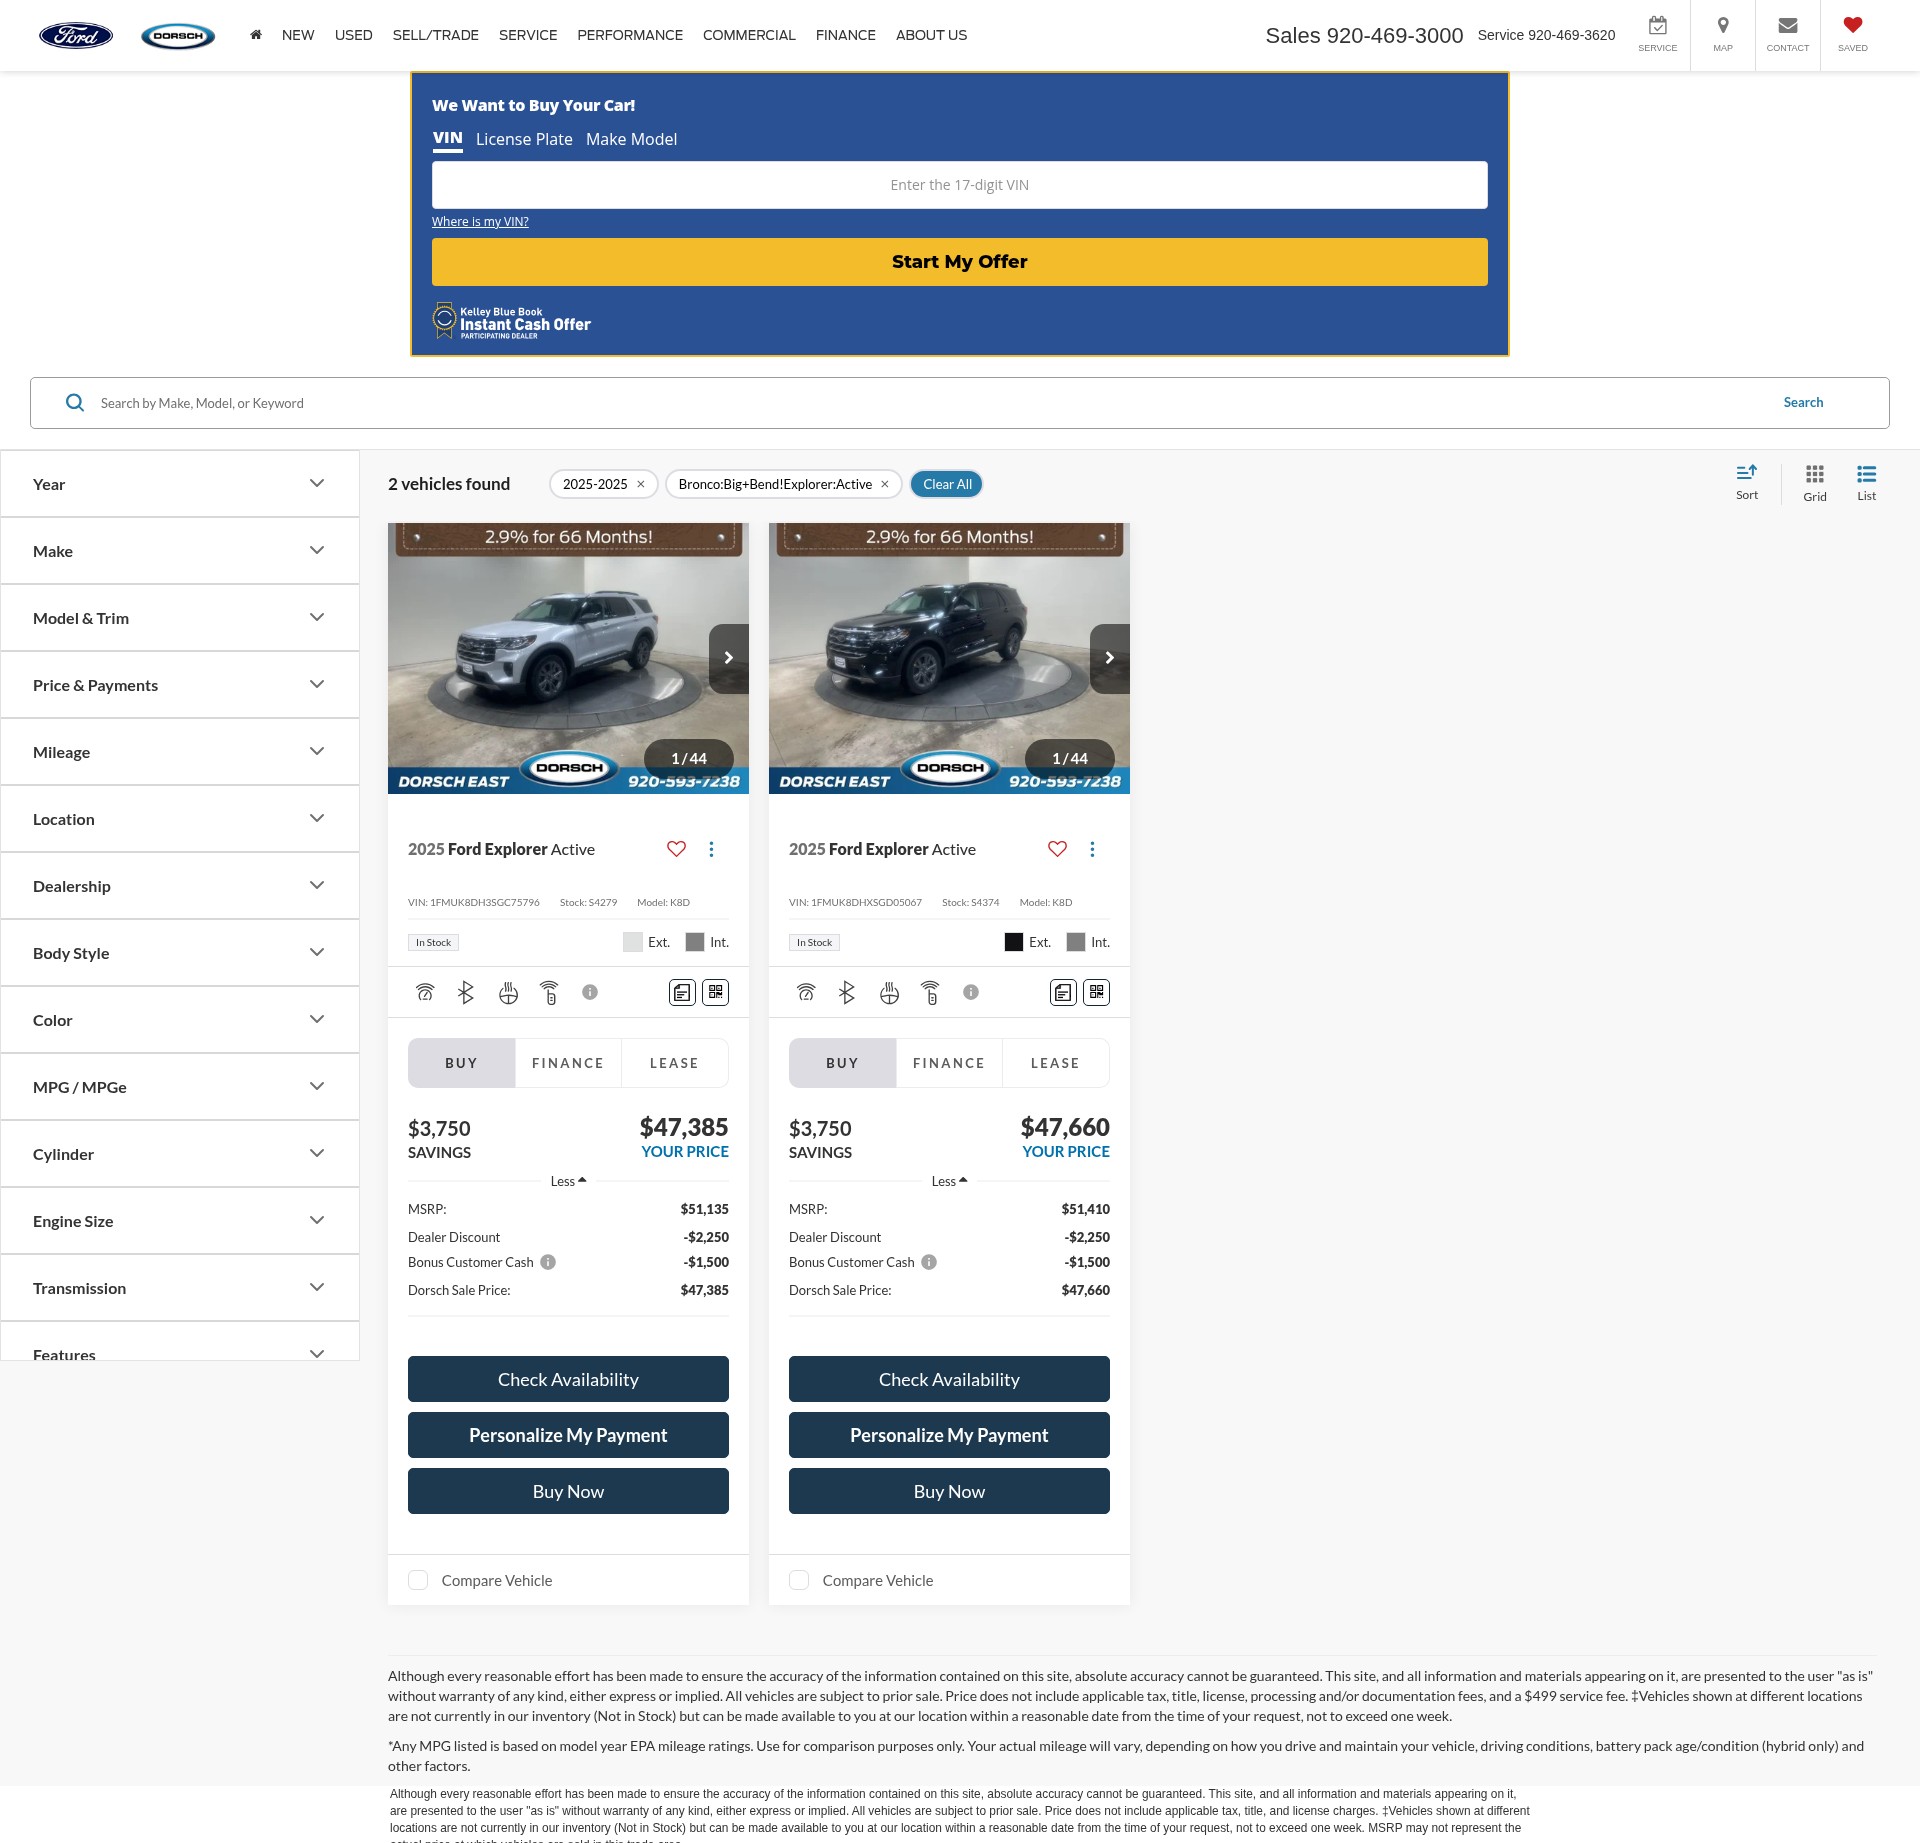
Task: Open QR code icon for stock S4374
Action: (x=1096, y=992)
